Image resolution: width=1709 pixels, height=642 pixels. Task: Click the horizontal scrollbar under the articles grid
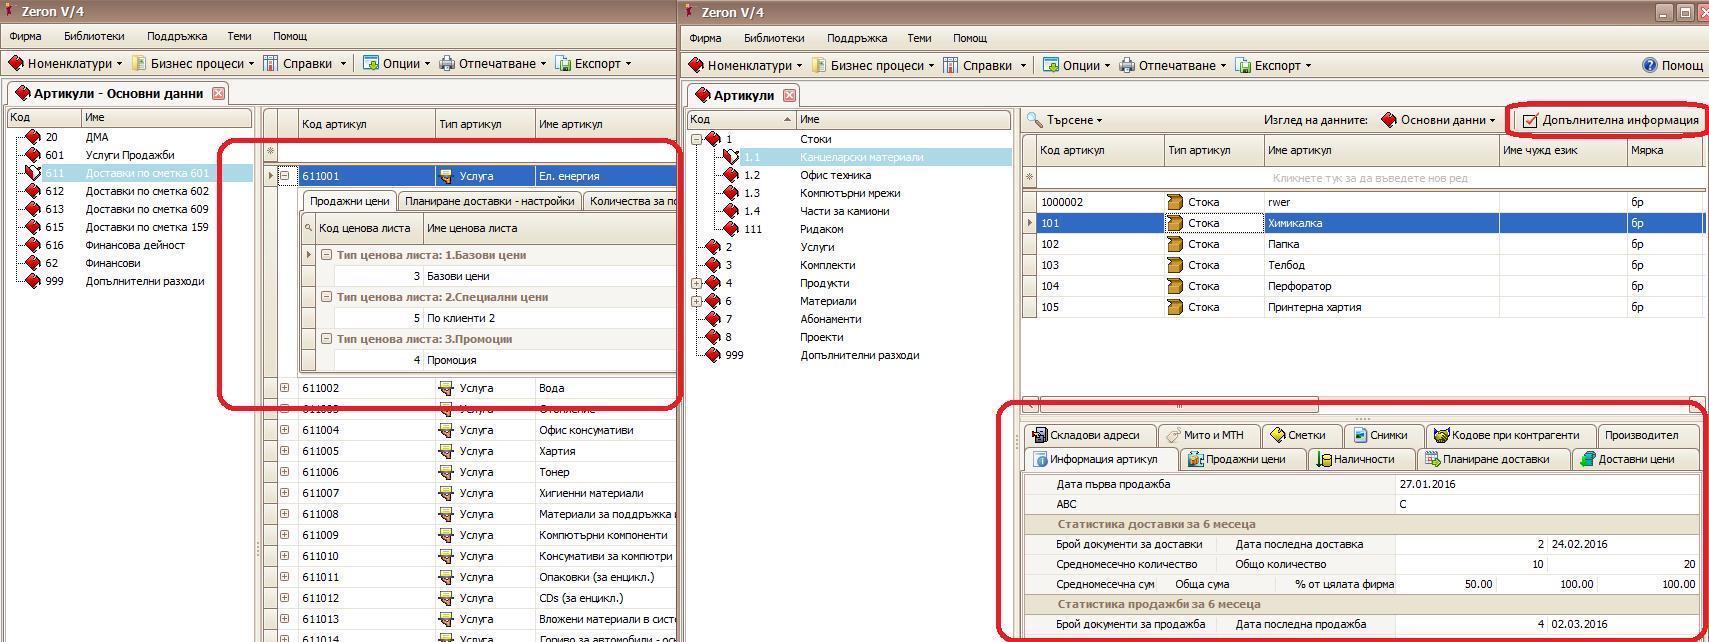click(1178, 406)
